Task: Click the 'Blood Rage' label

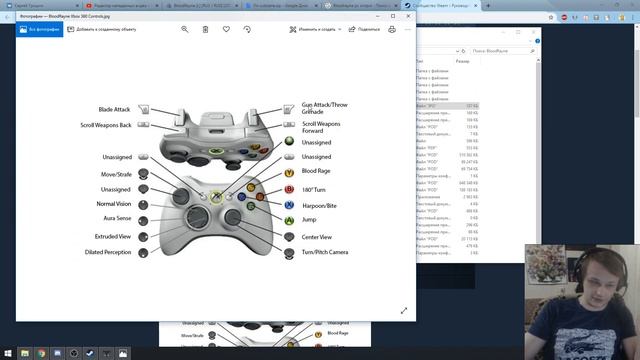Action: (316, 171)
